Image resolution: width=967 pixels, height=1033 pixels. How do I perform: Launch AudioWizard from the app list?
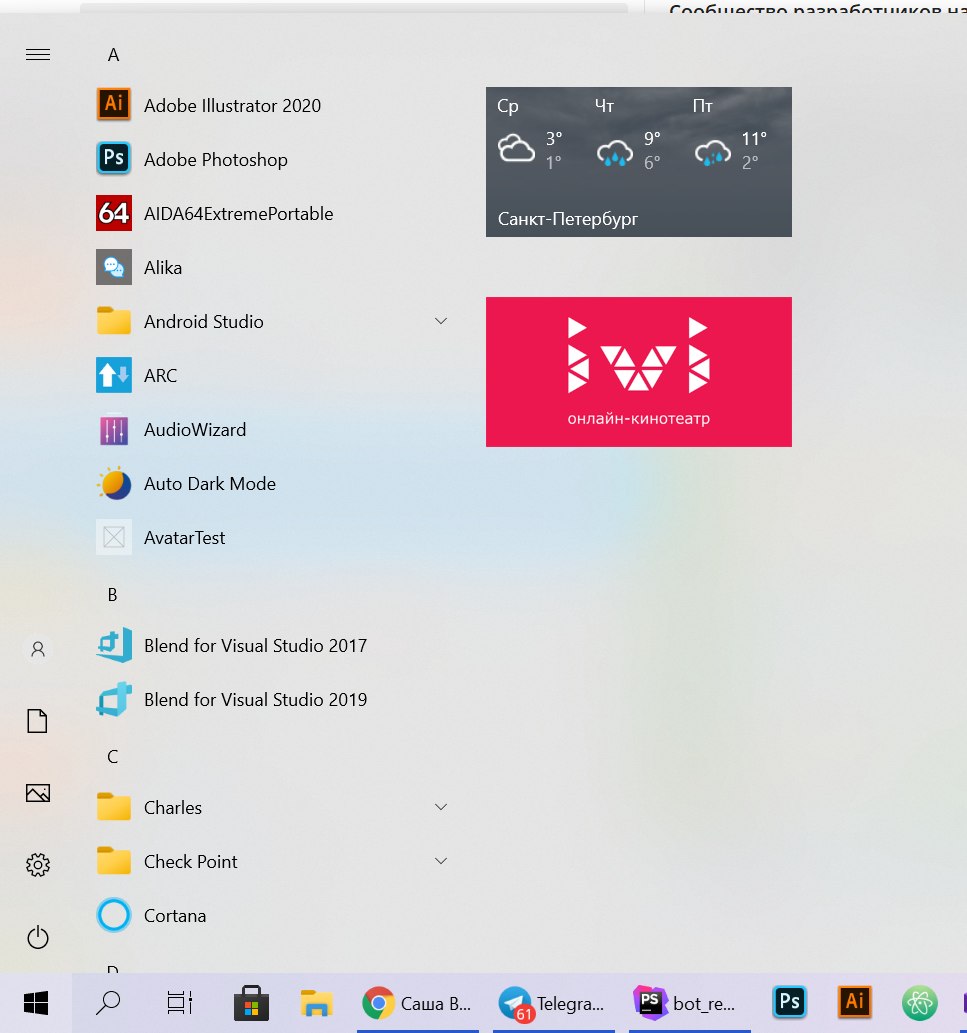[273, 430]
